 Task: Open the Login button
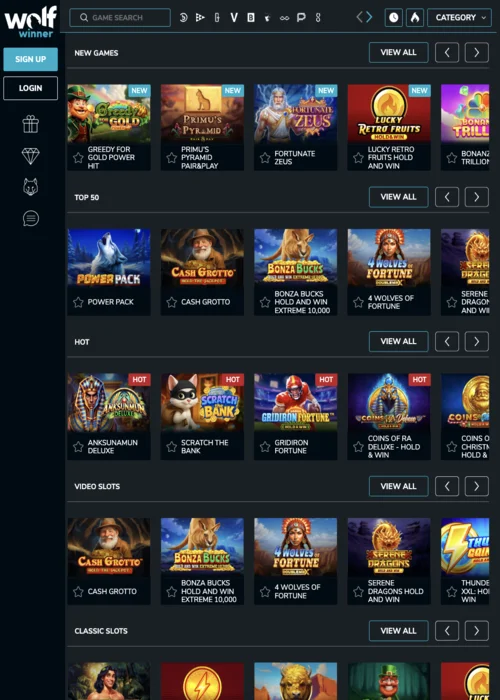(30, 88)
